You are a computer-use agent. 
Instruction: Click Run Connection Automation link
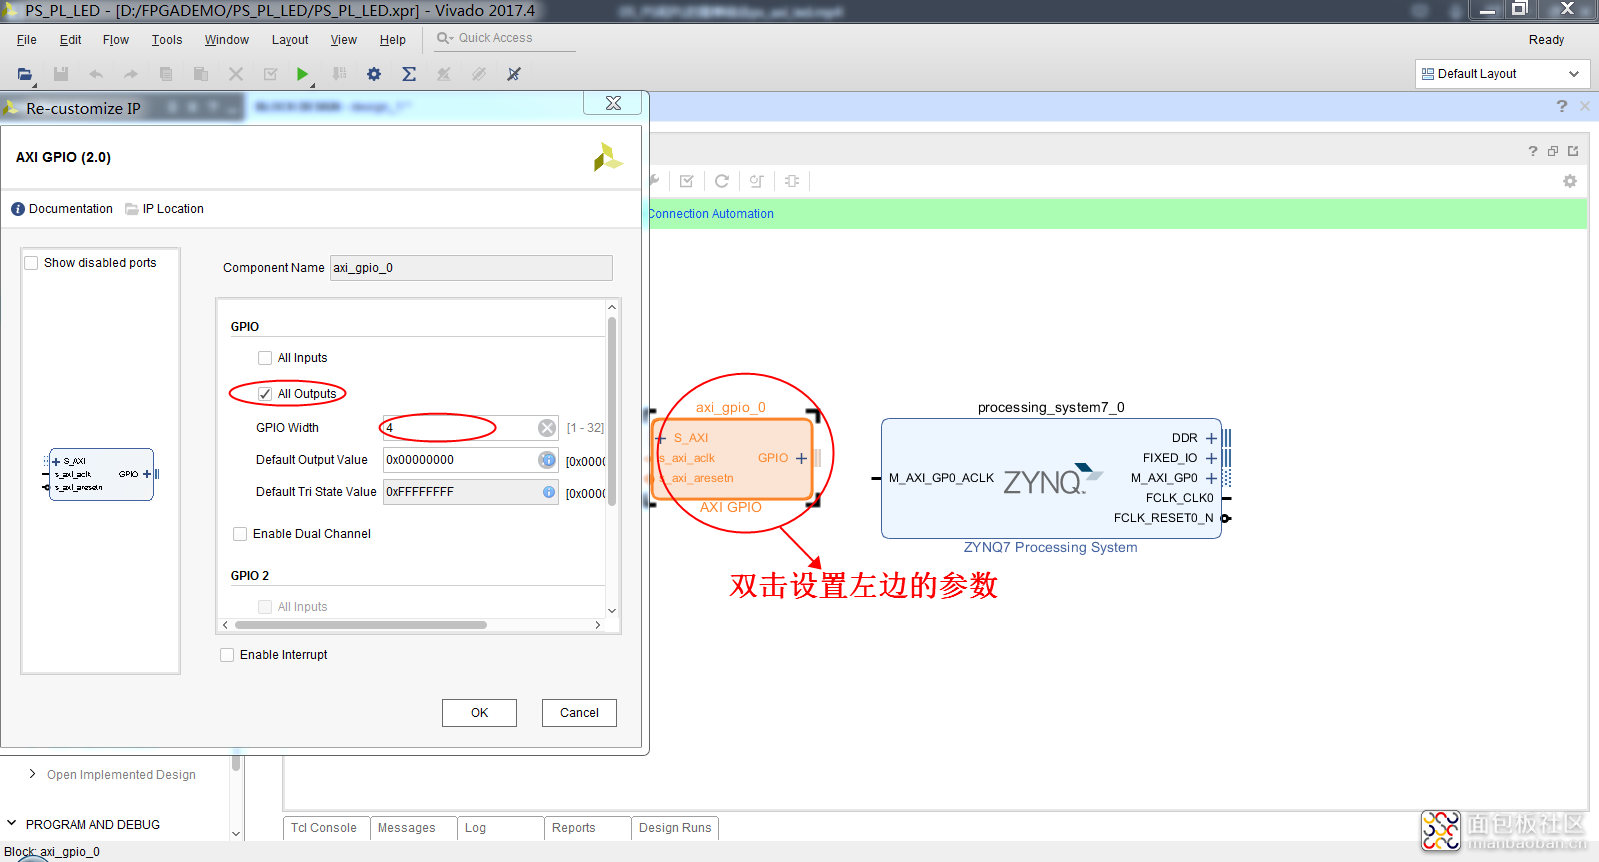coord(711,214)
